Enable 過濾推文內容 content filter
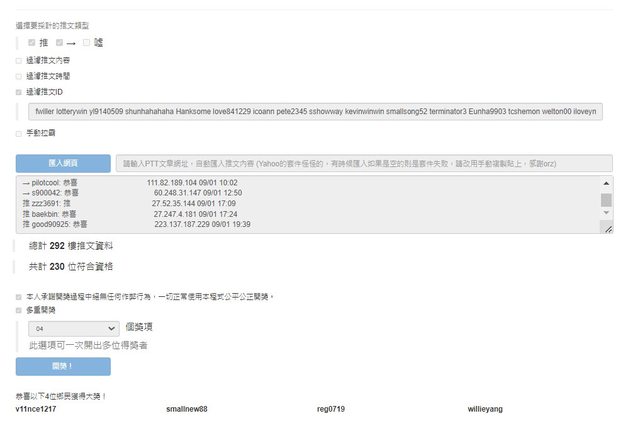 tap(19, 60)
